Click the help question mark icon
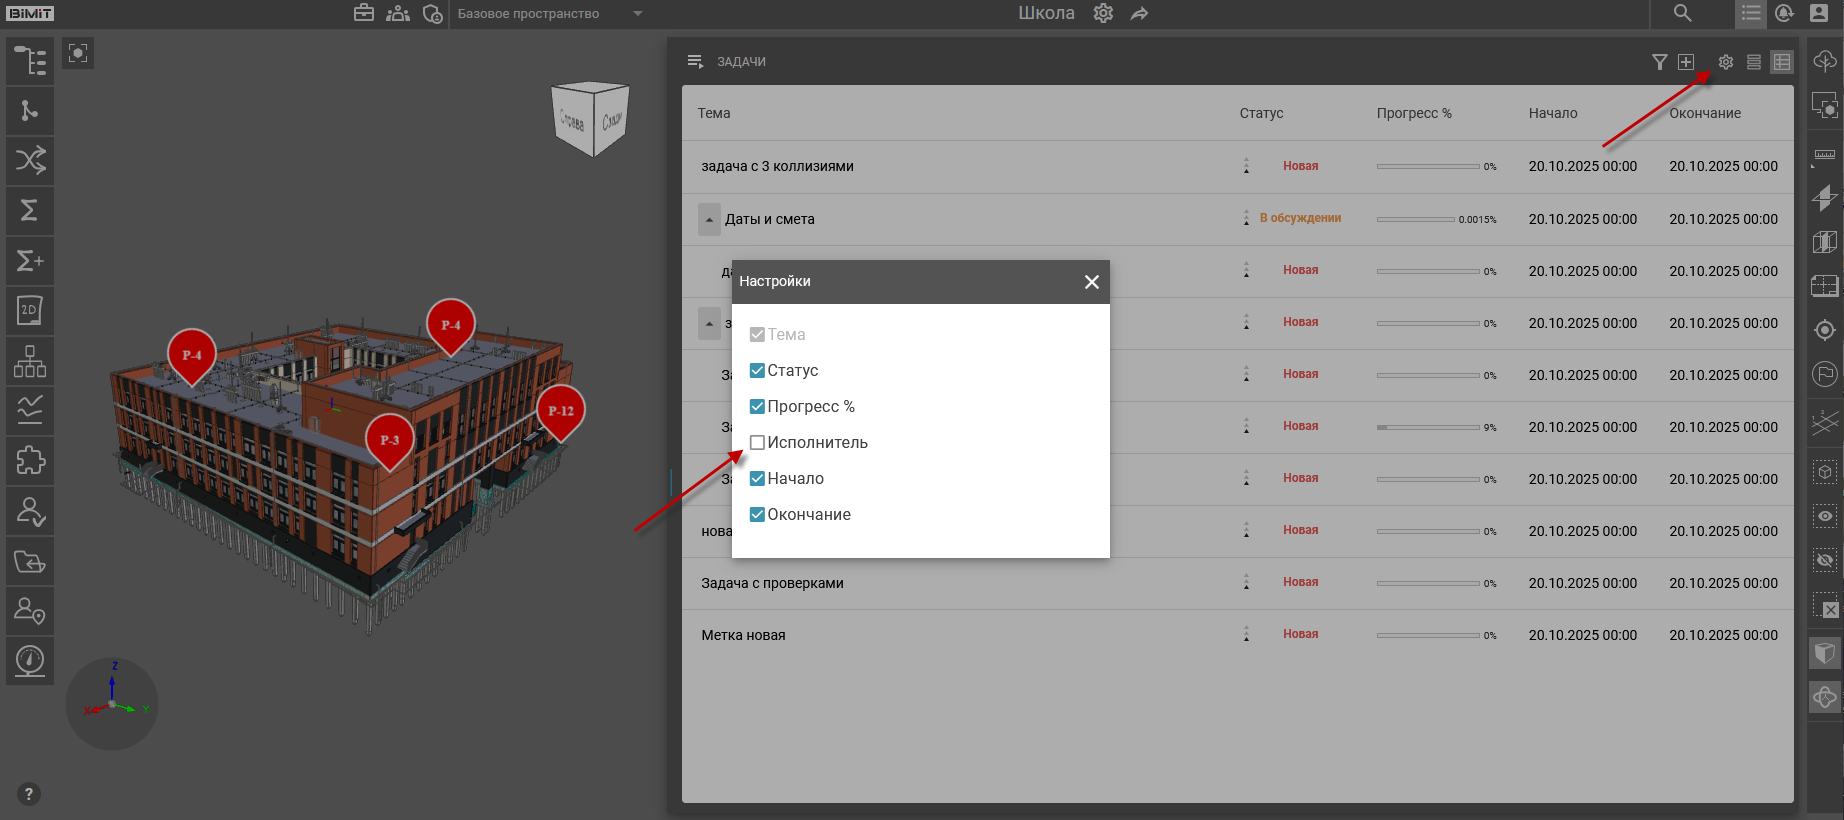 click(x=28, y=794)
